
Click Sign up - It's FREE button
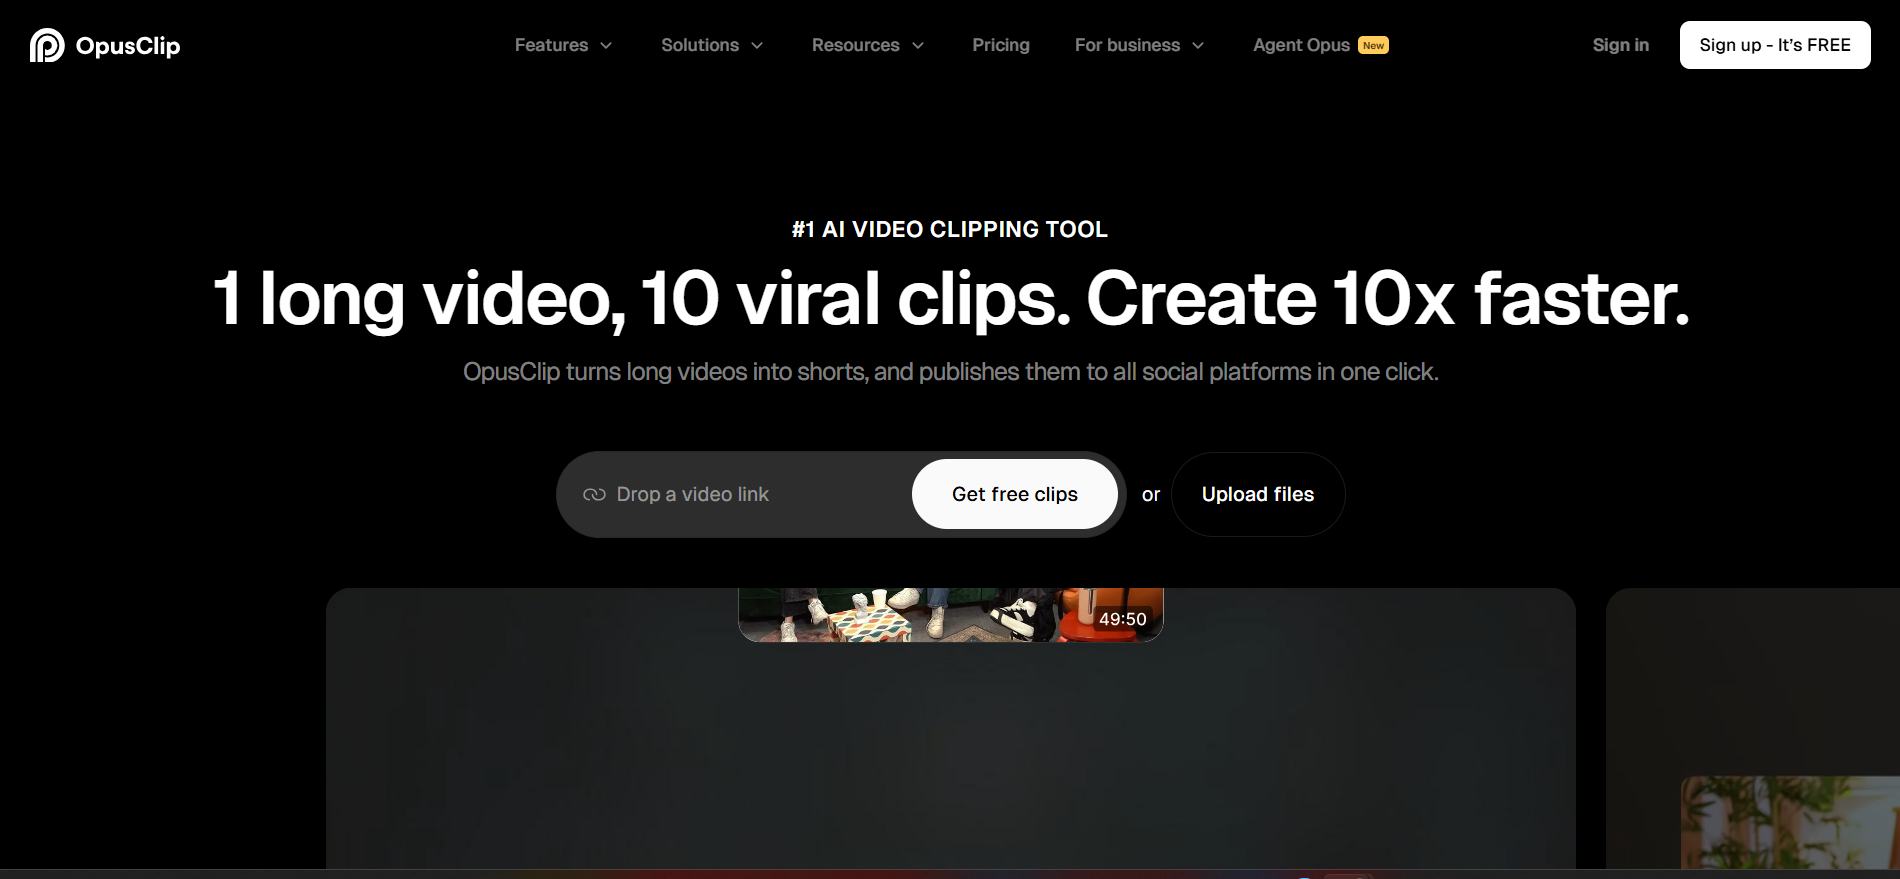click(x=1775, y=45)
